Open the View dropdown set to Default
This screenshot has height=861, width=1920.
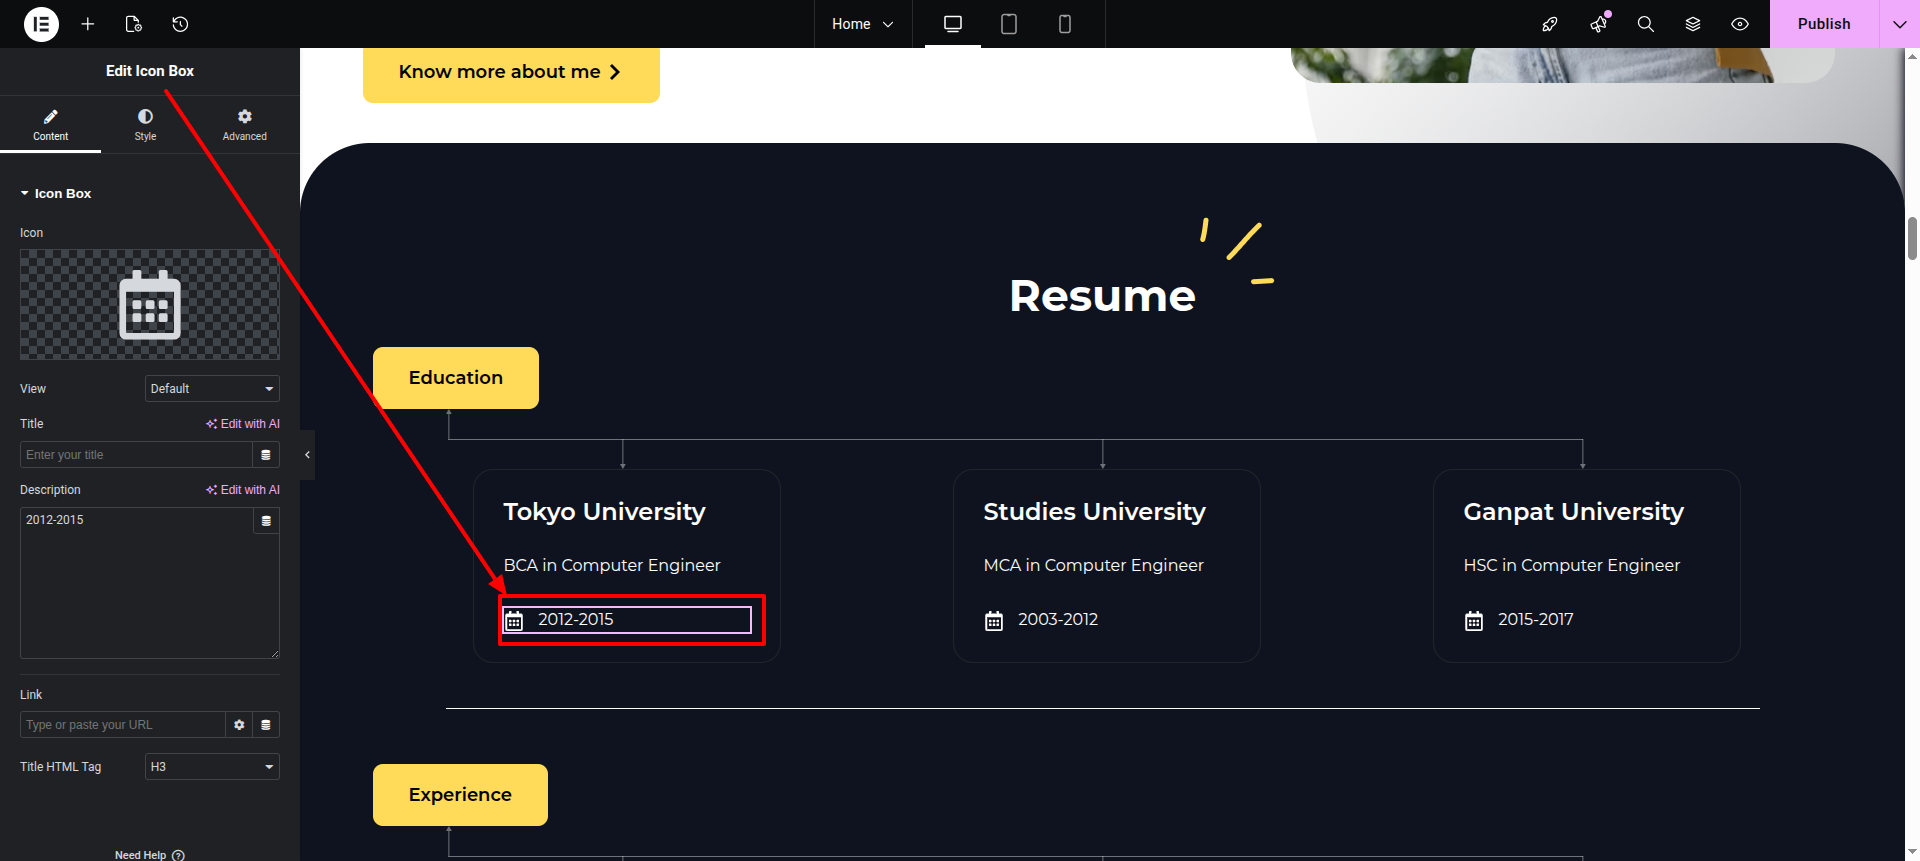[x=212, y=389]
